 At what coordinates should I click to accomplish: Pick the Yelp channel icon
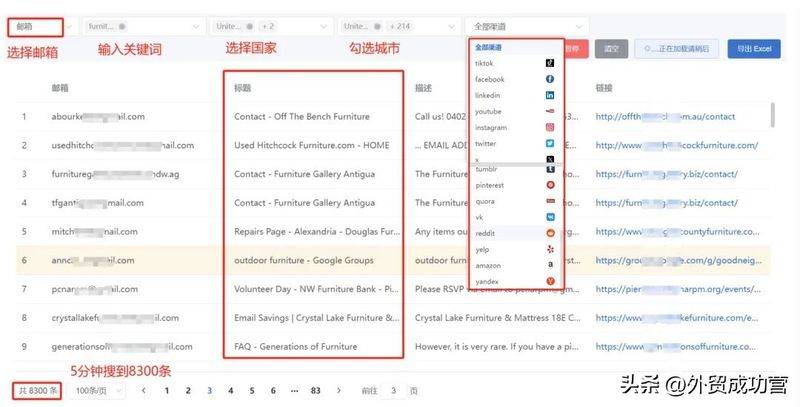pyautogui.click(x=550, y=249)
